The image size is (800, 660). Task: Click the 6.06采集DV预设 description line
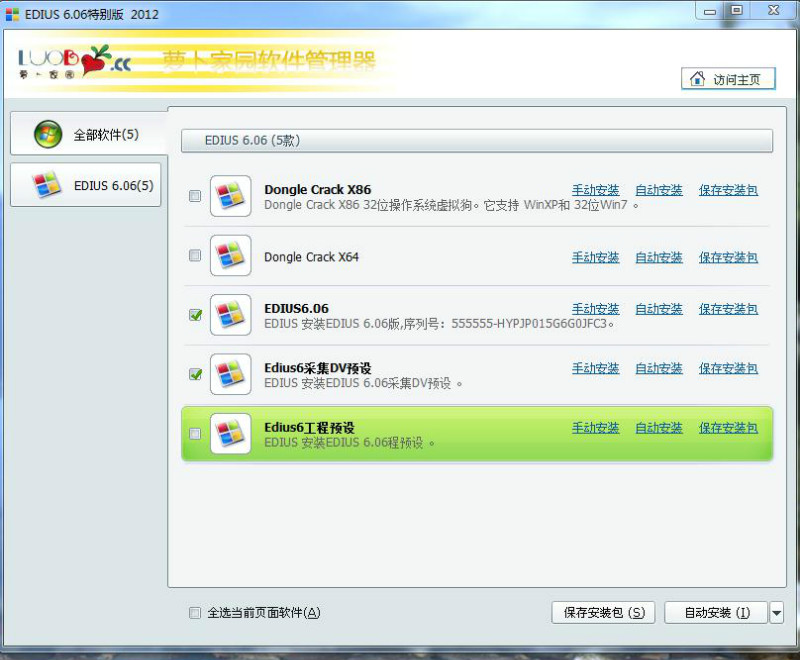click(363, 383)
